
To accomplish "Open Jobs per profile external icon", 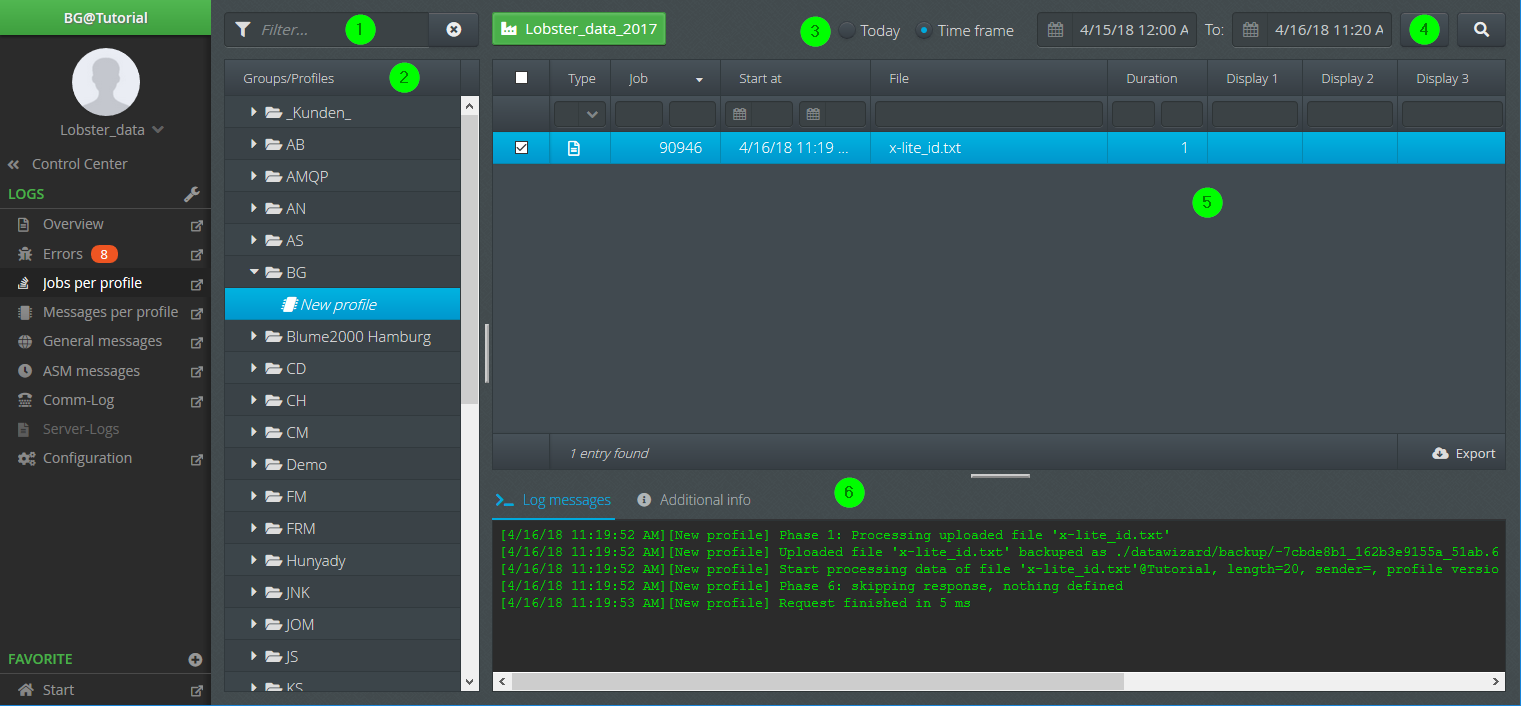I will (x=197, y=283).
